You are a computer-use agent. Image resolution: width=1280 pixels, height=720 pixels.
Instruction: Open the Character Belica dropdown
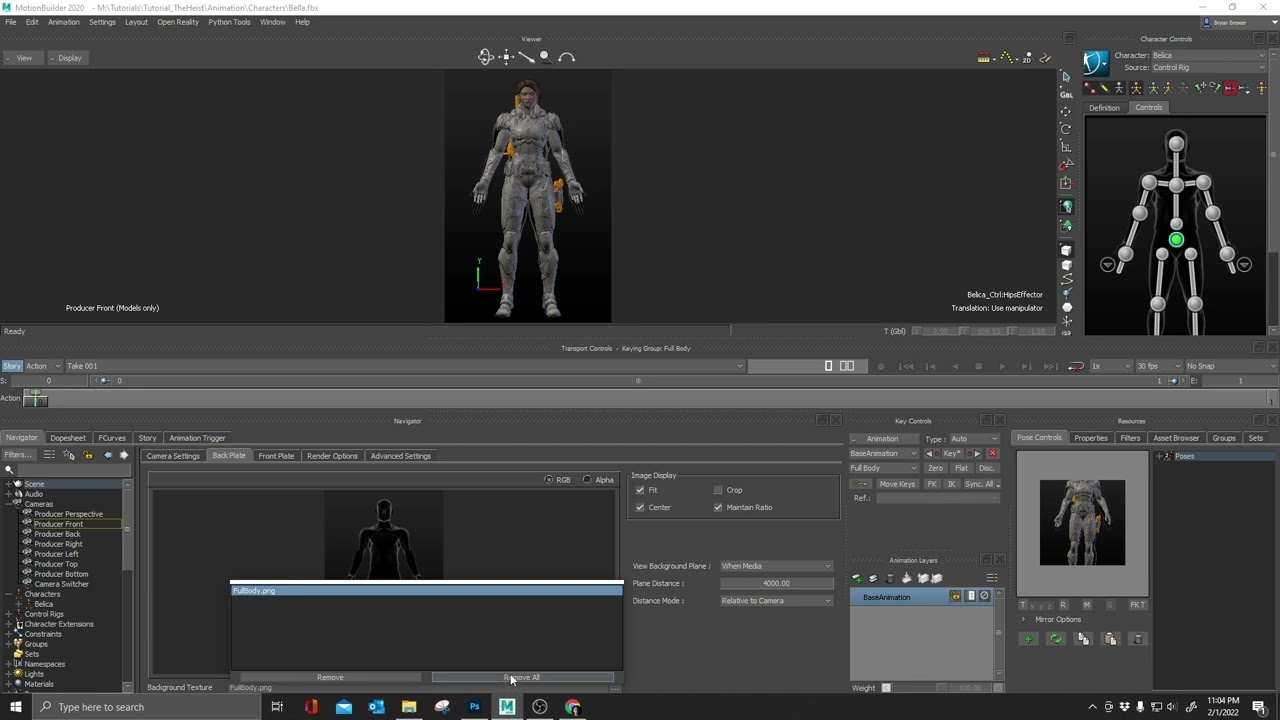[x=1207, y=55]
